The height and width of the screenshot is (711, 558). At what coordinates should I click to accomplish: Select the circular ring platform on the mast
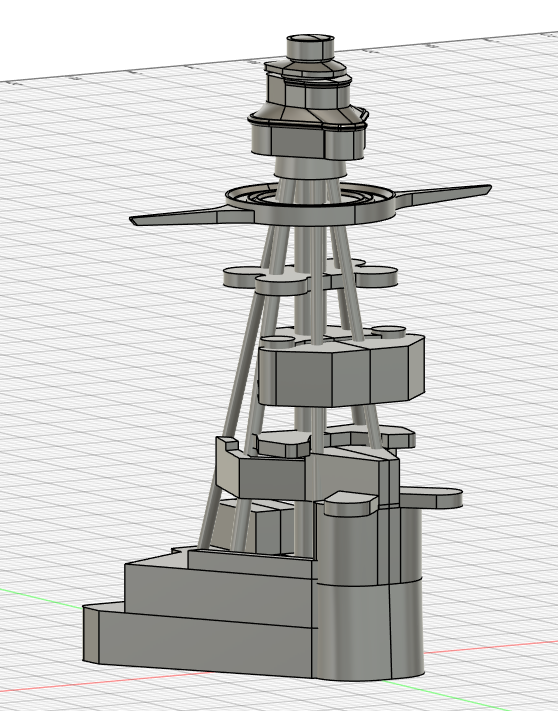tap(311, 203)
